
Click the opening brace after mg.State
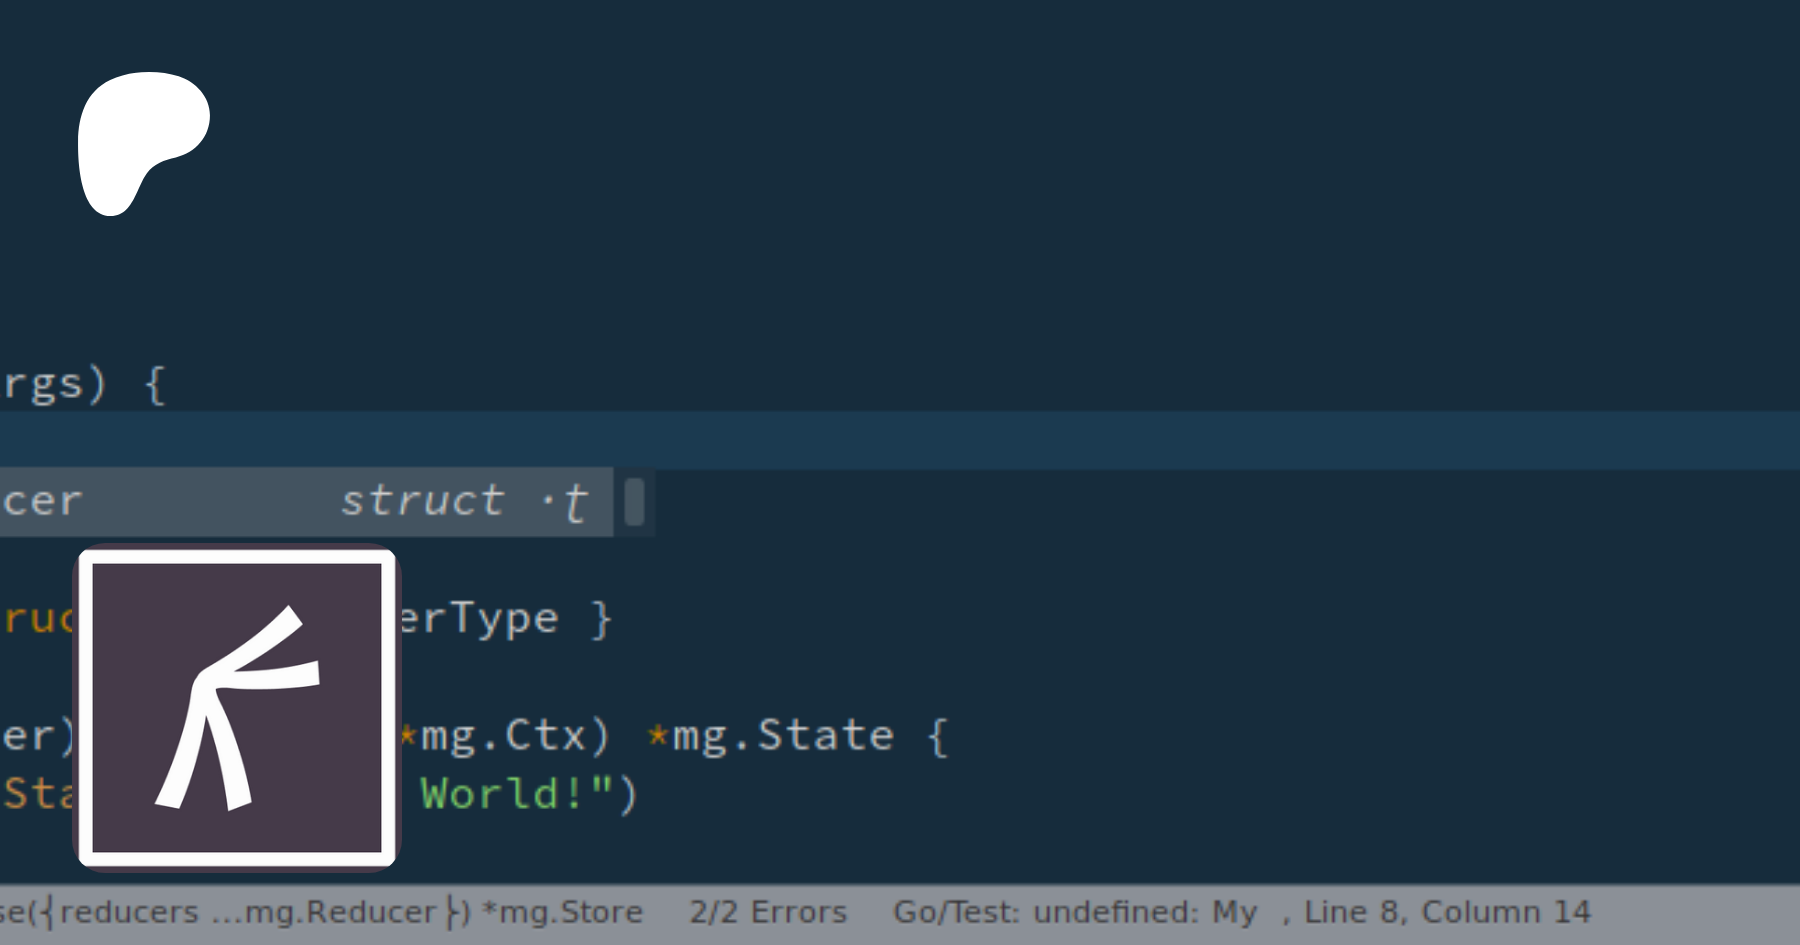point(937,738)
